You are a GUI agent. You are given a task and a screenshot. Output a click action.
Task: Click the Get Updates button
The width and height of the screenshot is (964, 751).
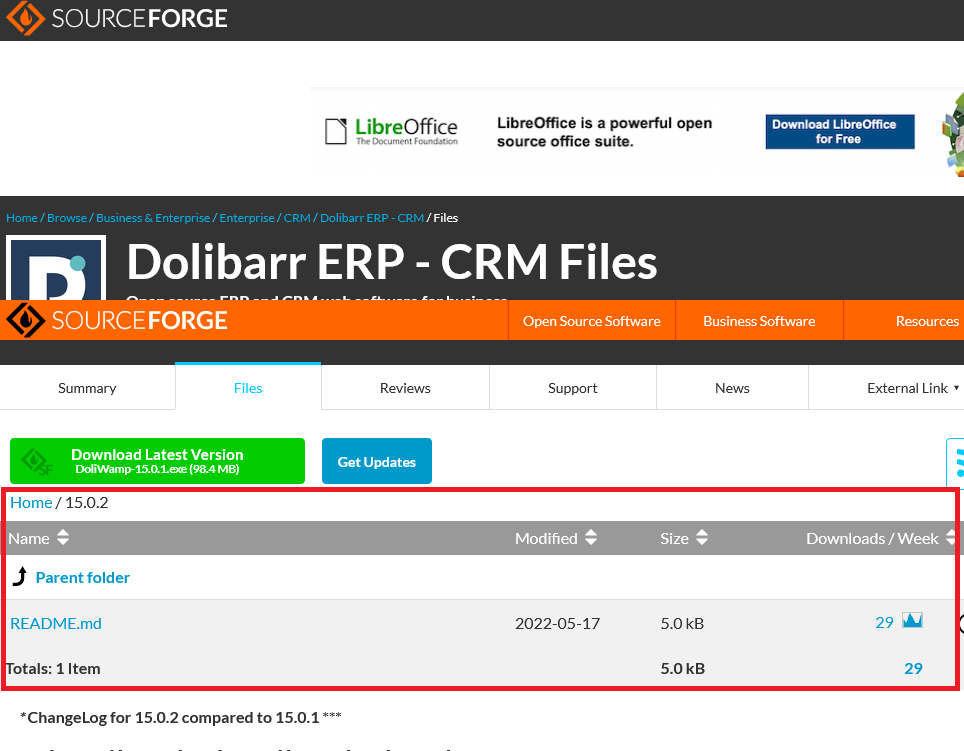coord(377,461)
